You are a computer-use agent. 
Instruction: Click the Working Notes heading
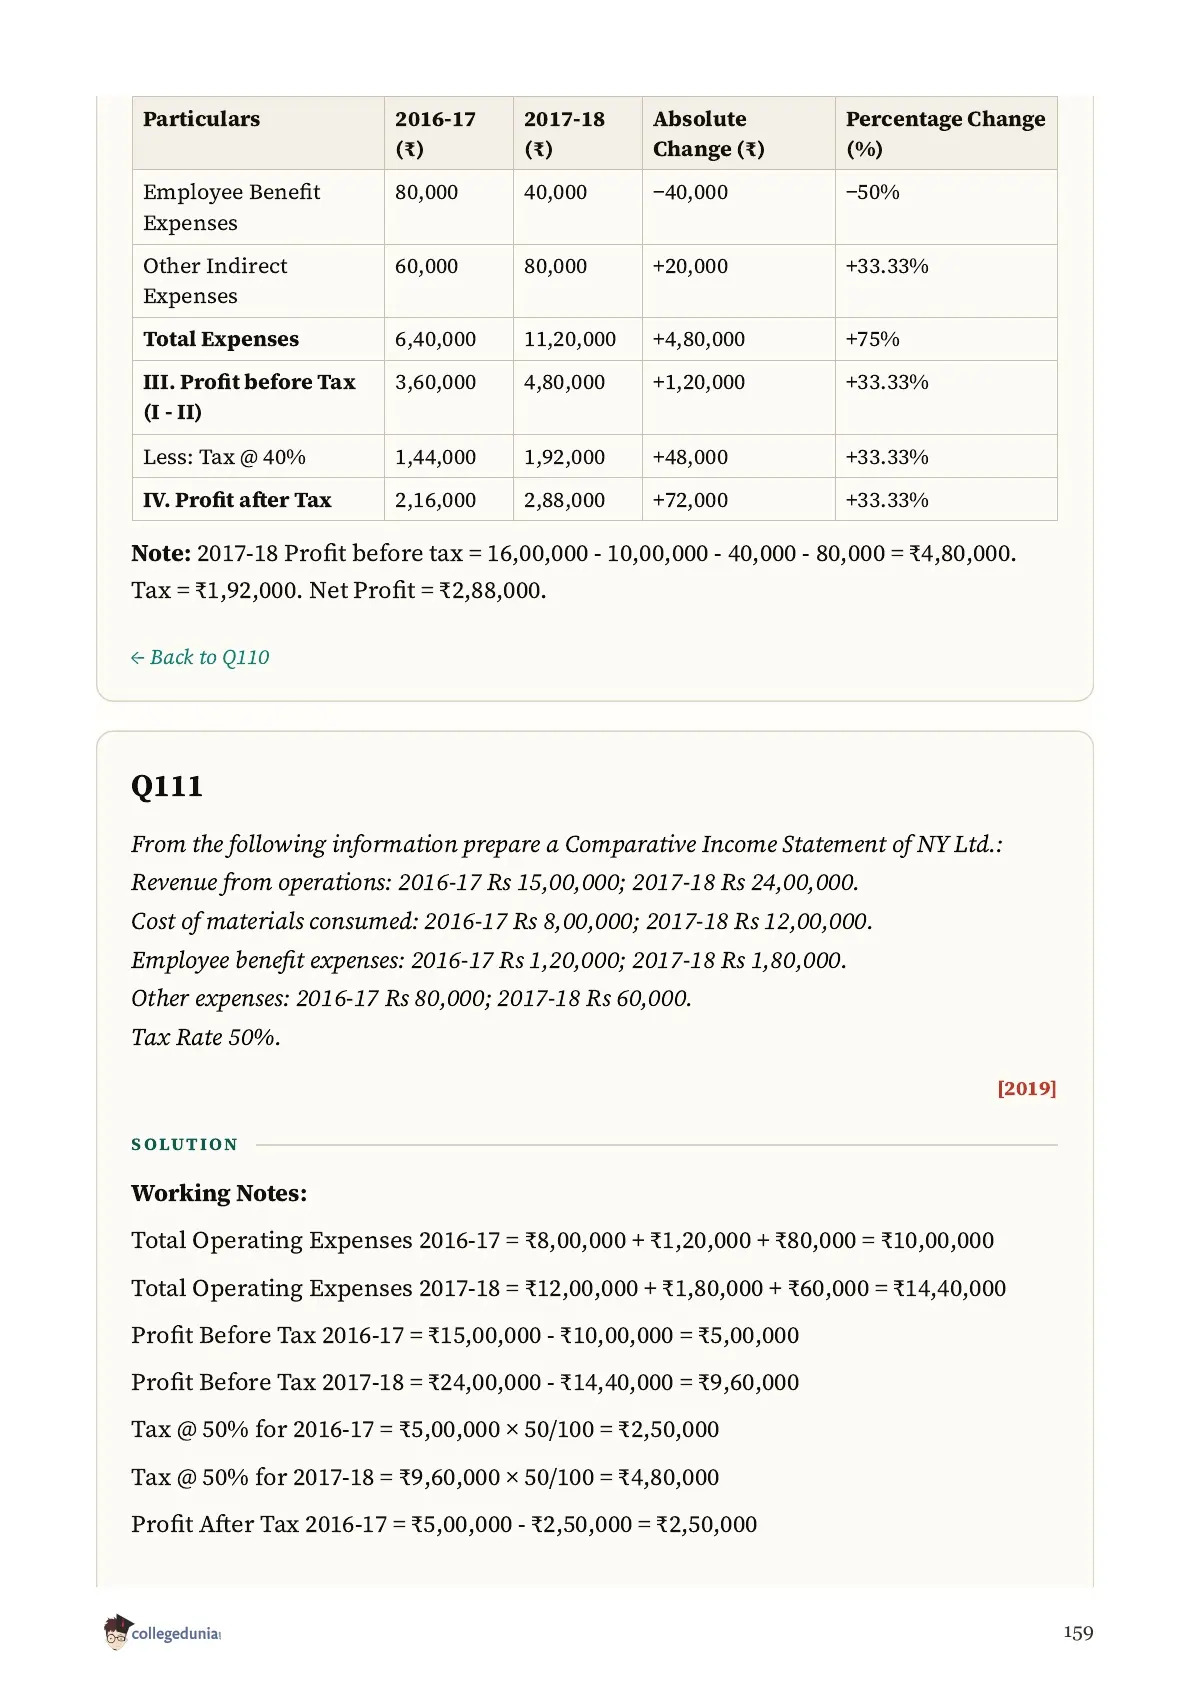pos(219,1193)
